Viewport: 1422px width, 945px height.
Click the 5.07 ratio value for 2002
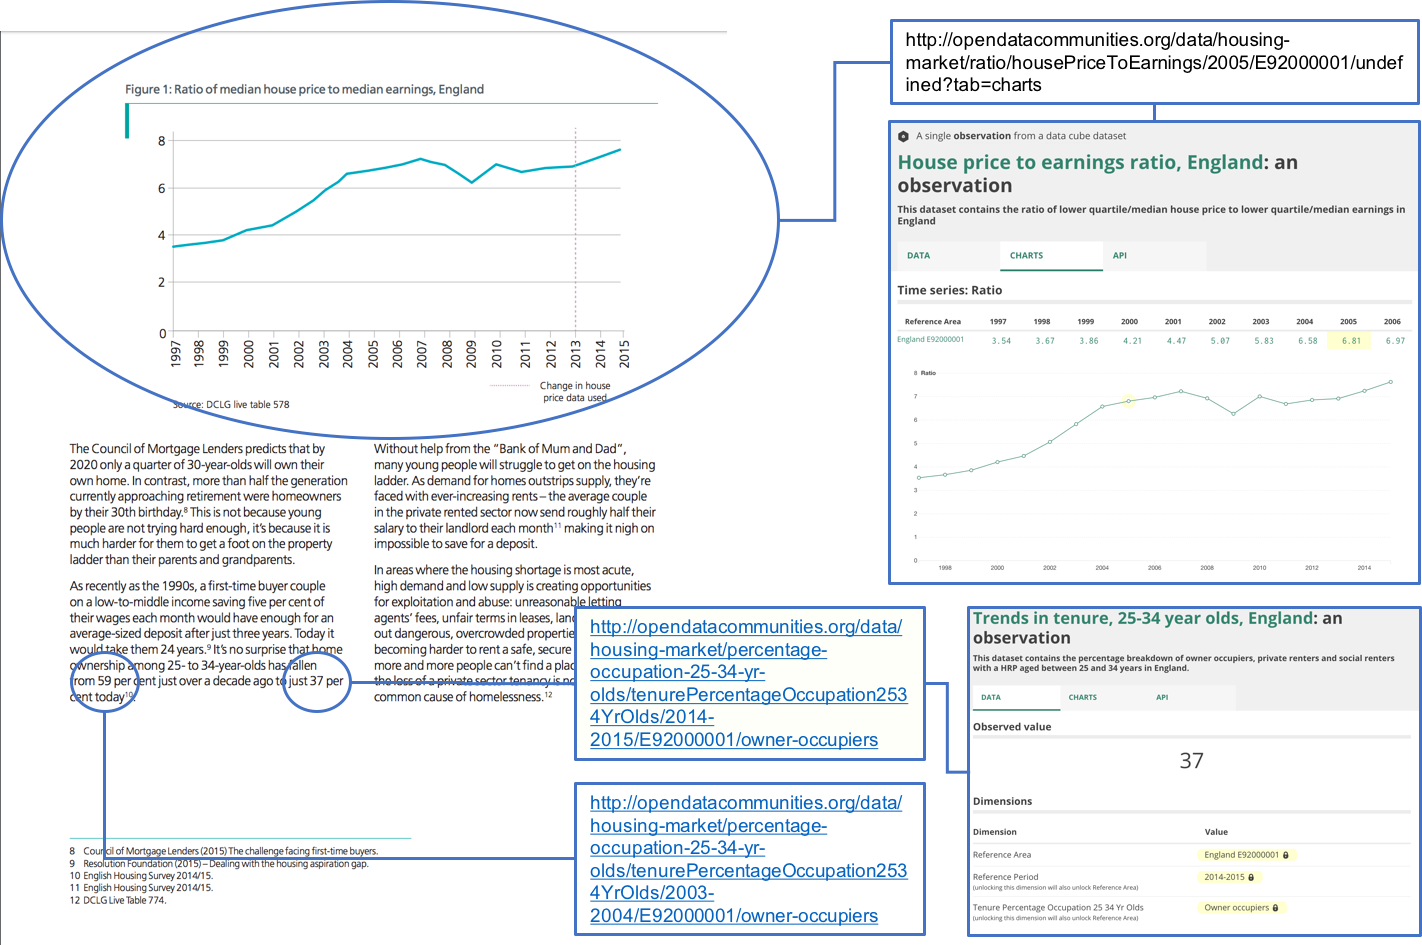click(x=1220, y=341)
